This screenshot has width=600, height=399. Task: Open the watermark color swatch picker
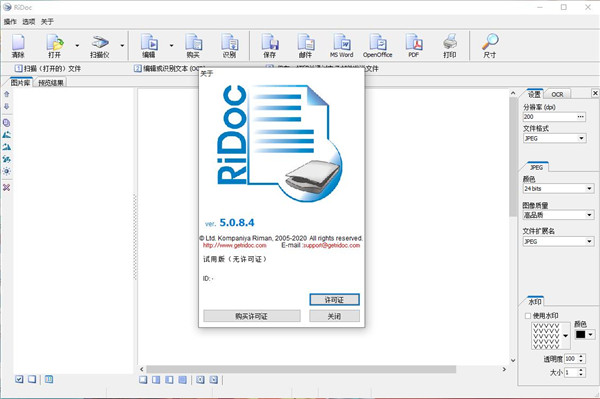[x=584, y=335]
